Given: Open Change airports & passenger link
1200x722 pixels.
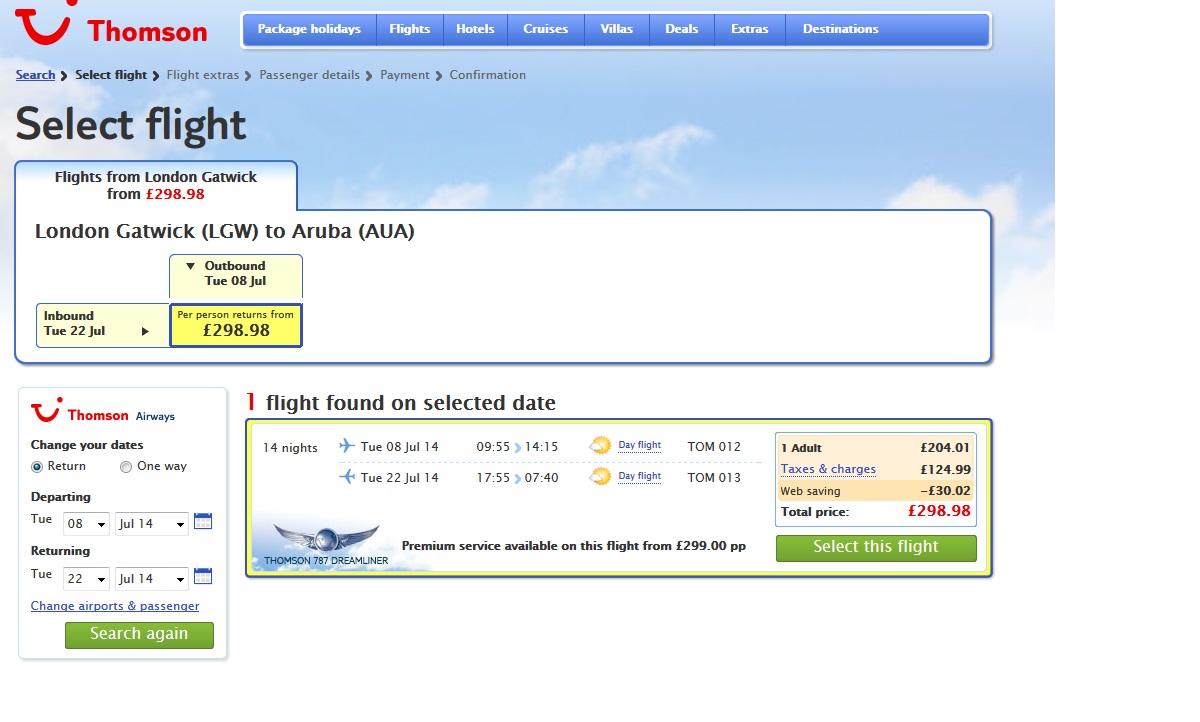Looking at the screenshot, I should pyautogui.click(x=115, y=606).
